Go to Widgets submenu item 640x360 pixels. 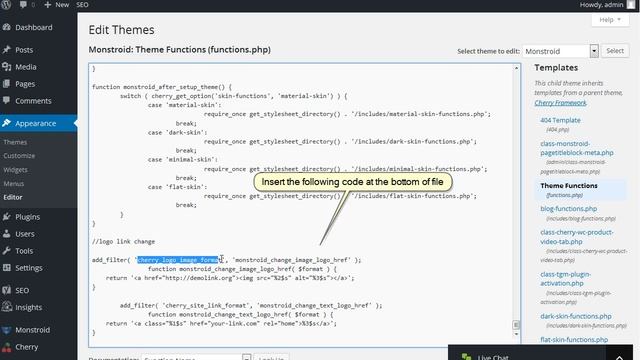[x=16, y=169]
